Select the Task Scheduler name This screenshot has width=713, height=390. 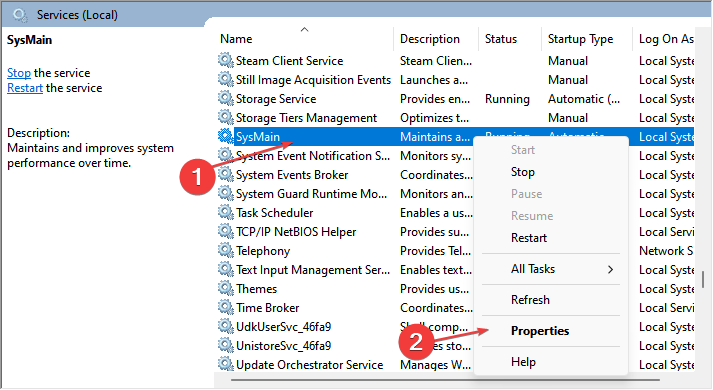274,213
